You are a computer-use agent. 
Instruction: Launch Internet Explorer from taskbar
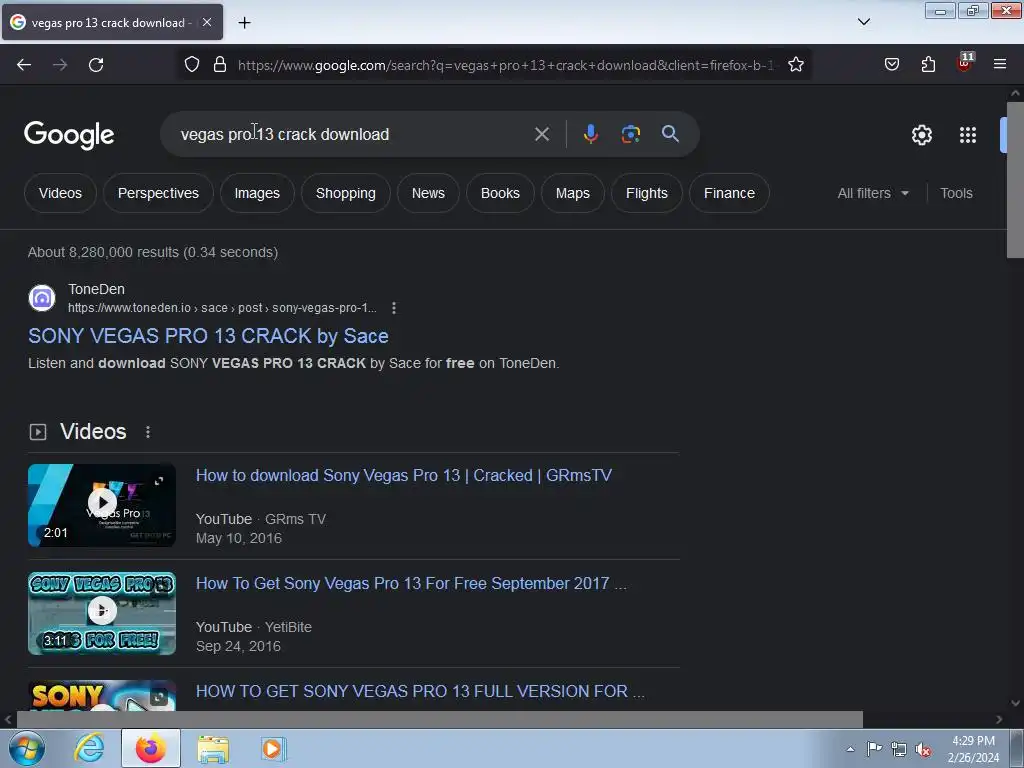pyautogui.click(x=89, y=748)
